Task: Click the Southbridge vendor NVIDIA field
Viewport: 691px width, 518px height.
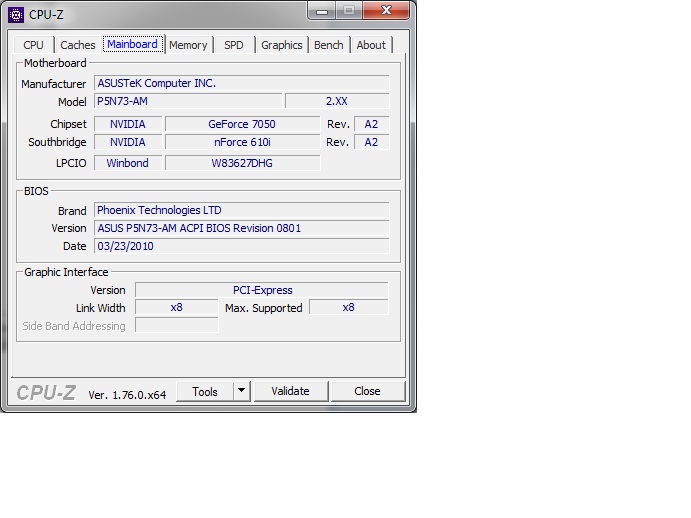Action: (x=128, y=142)
